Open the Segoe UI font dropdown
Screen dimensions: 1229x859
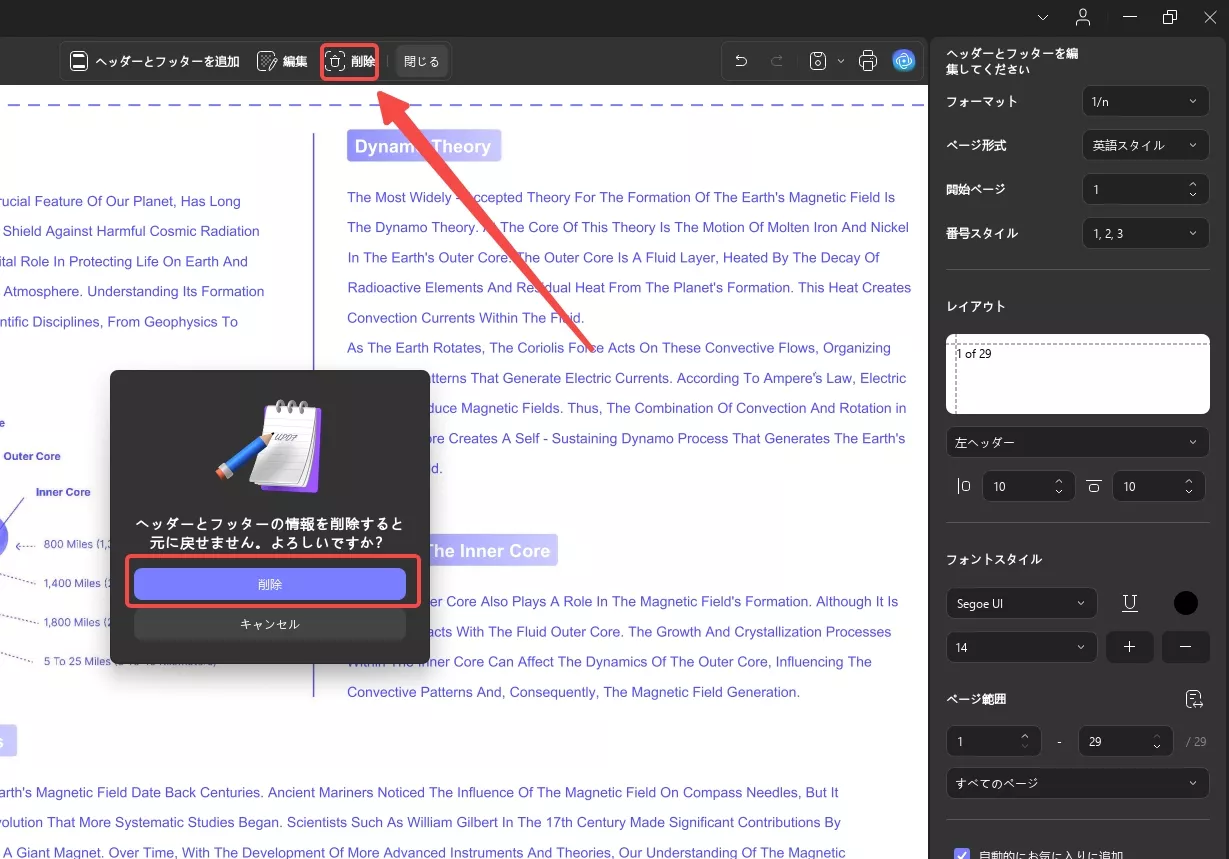click(1021, 603)
